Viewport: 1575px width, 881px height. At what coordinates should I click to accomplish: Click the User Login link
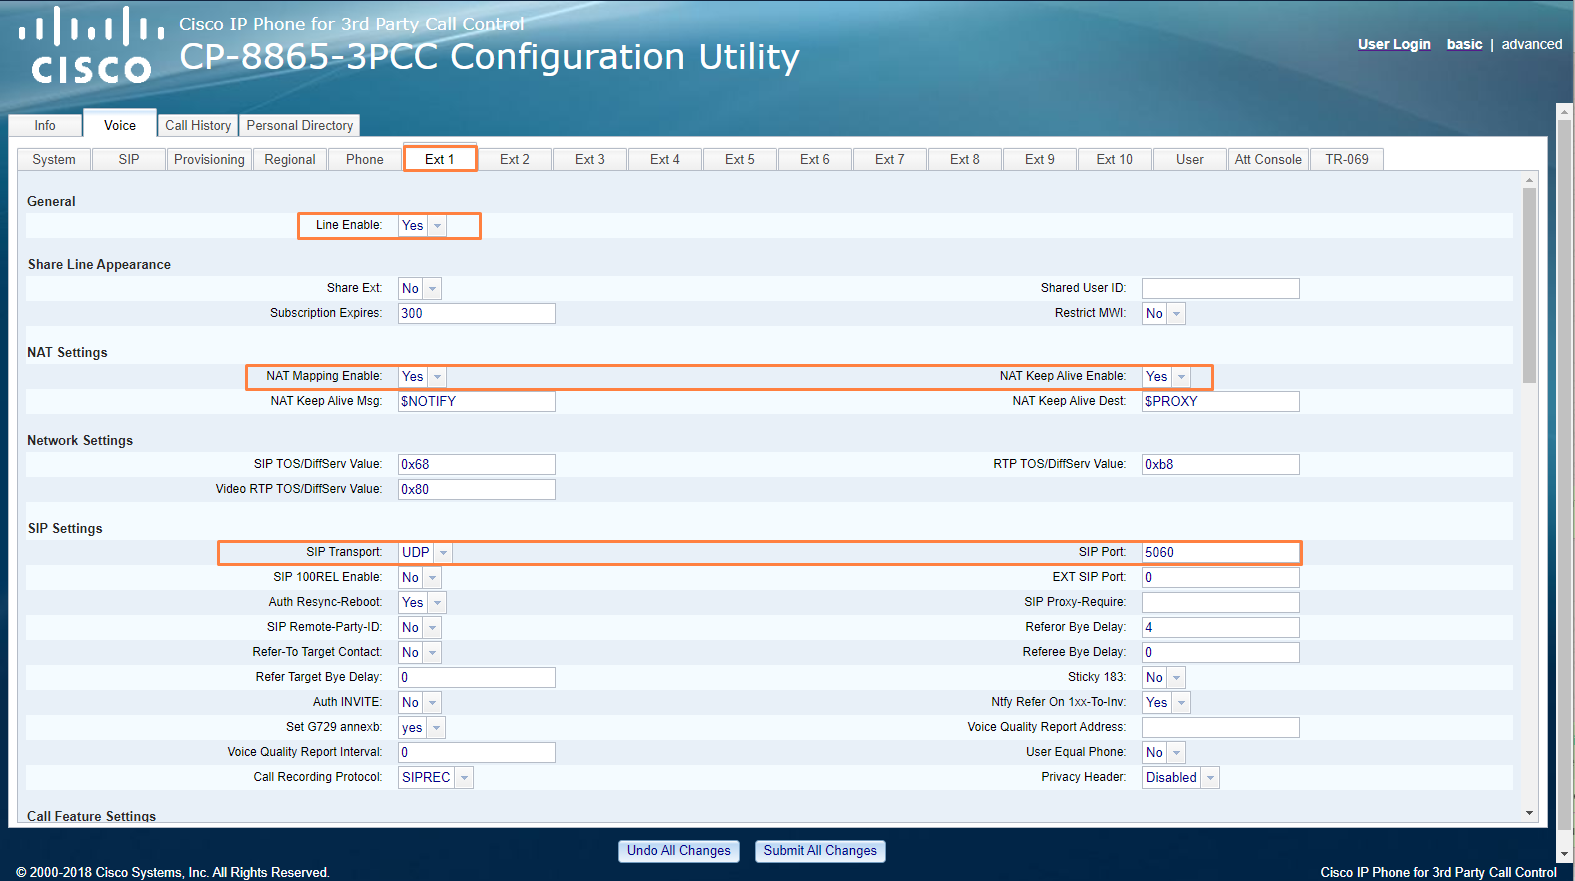point(1394,45)
